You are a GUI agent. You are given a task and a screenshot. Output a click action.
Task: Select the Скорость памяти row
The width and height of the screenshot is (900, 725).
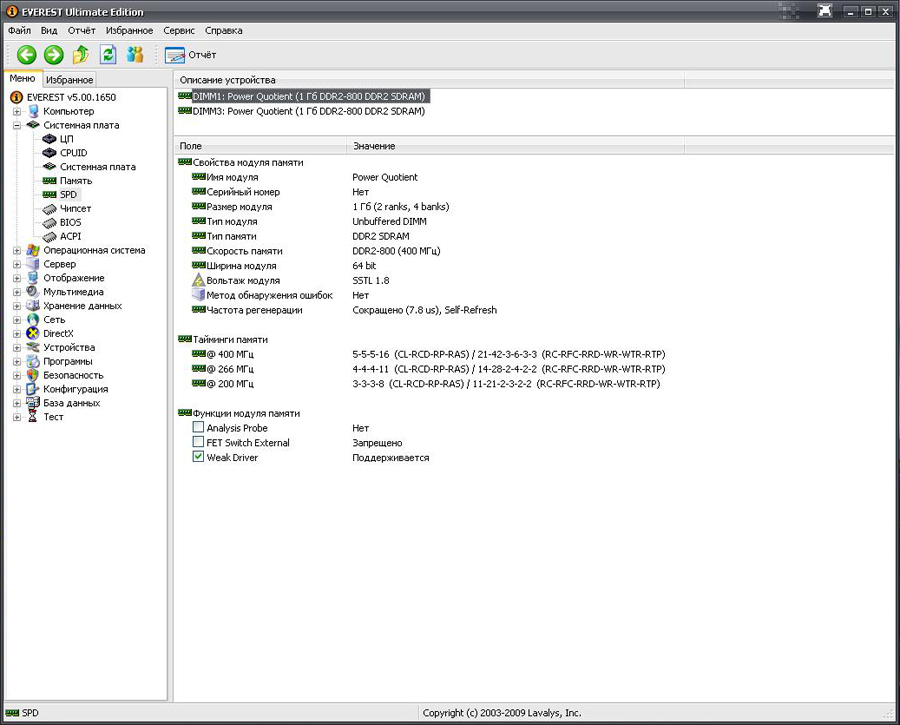click(316, 251)
